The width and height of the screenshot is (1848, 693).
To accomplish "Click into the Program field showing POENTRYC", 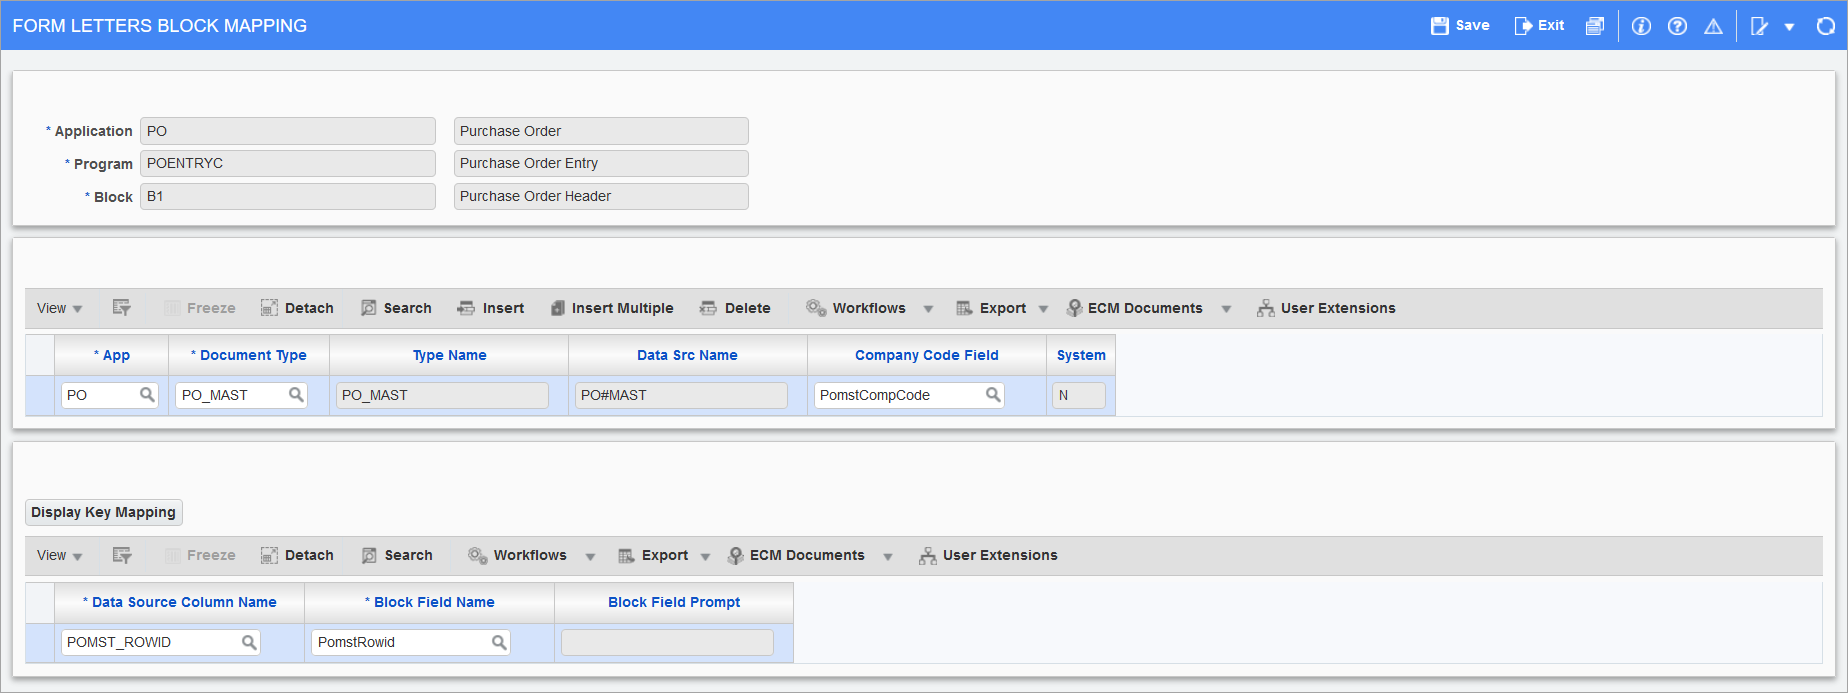I will (288, 163).
